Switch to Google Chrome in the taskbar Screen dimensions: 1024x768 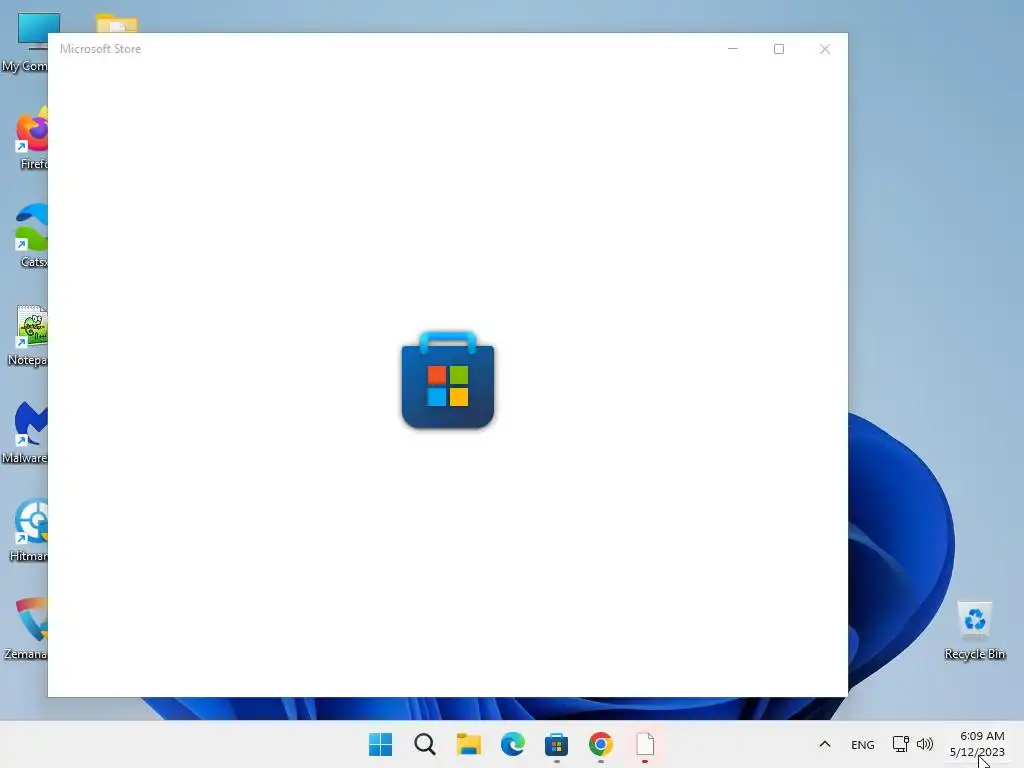601,744
